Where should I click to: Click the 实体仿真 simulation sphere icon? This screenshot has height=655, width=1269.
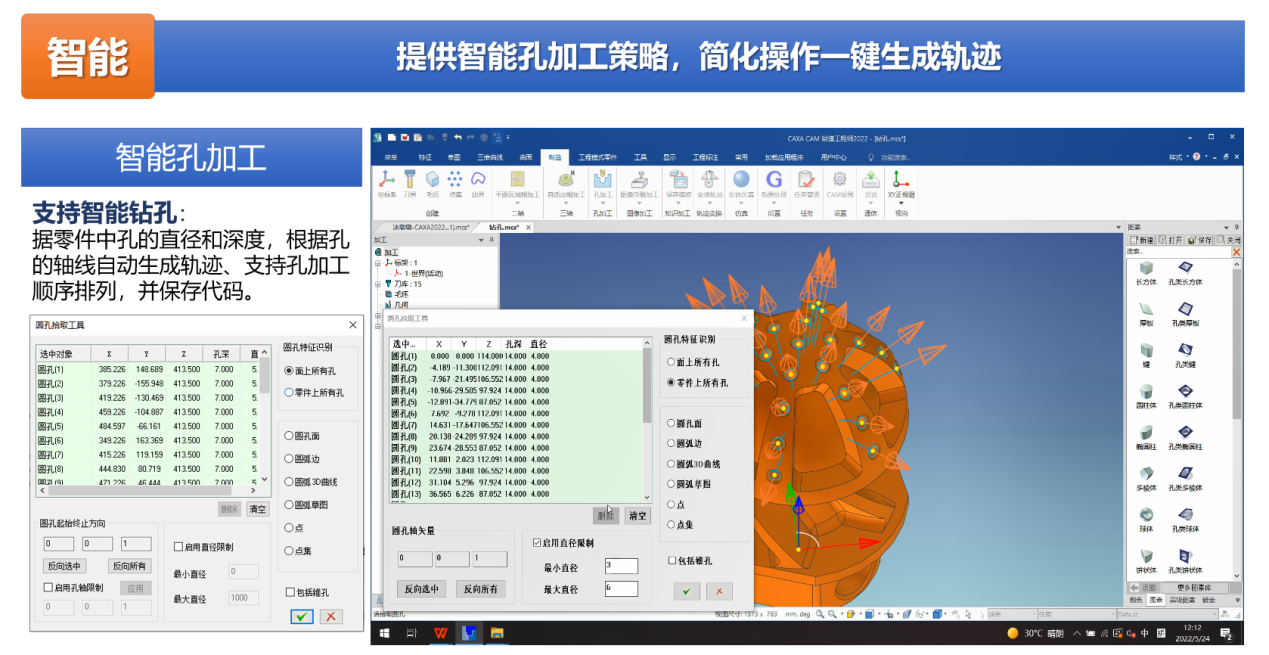click(741, 181)
